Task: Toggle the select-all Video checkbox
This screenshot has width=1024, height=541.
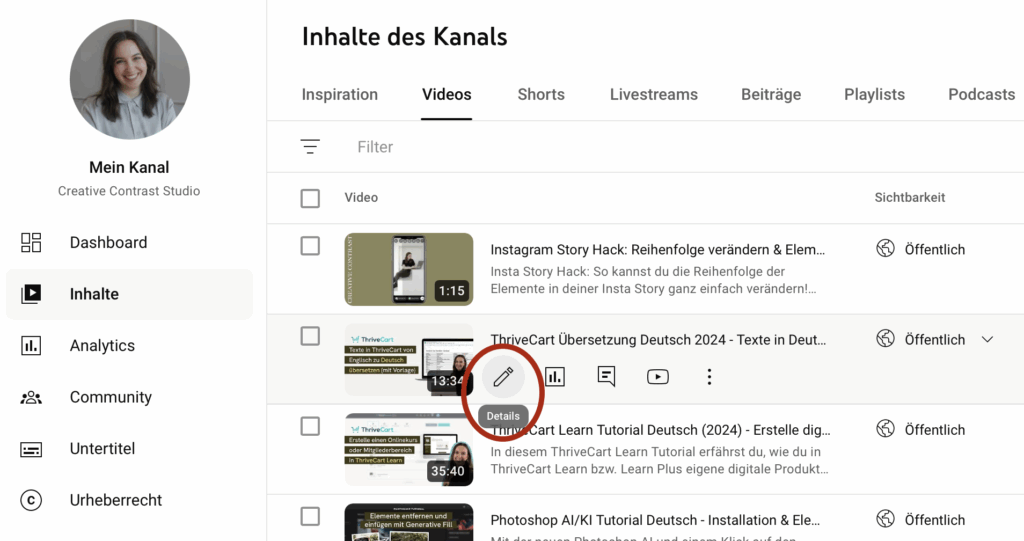Action: 310,198
